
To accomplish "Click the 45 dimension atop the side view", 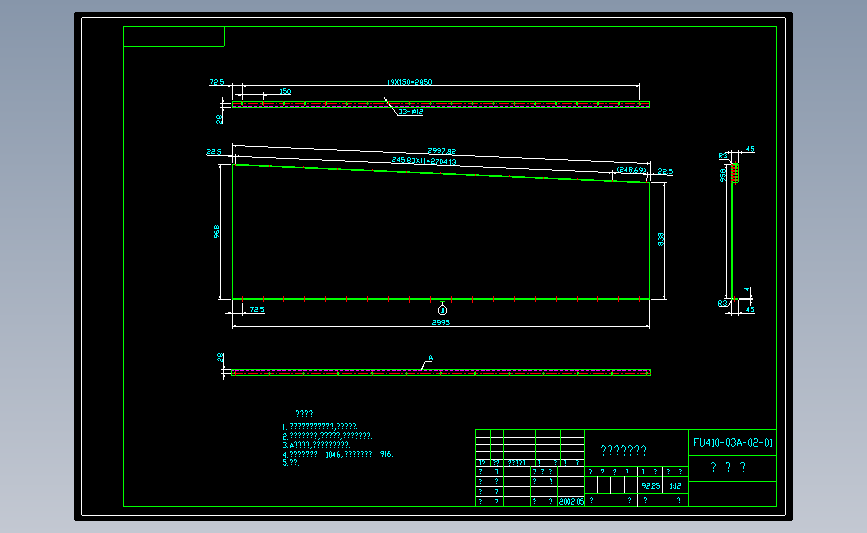I will pos(750,149).
